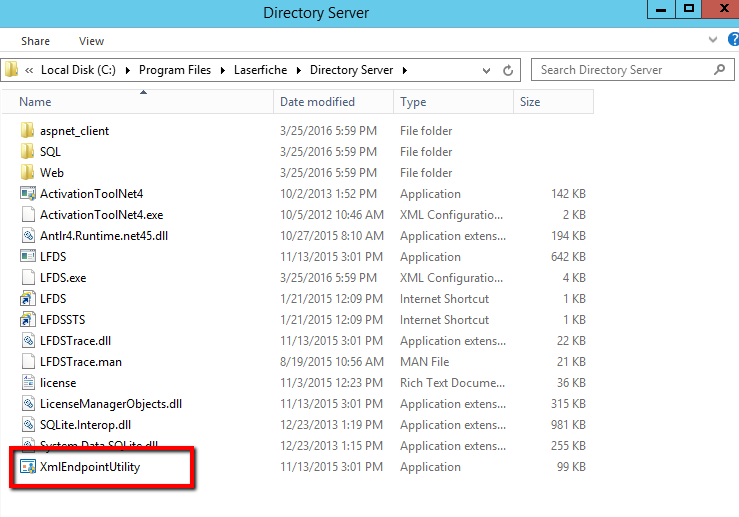Select the Antlr4.Runtime.net45.dll file name
This screenshot has height=517, width=739.
104,236
